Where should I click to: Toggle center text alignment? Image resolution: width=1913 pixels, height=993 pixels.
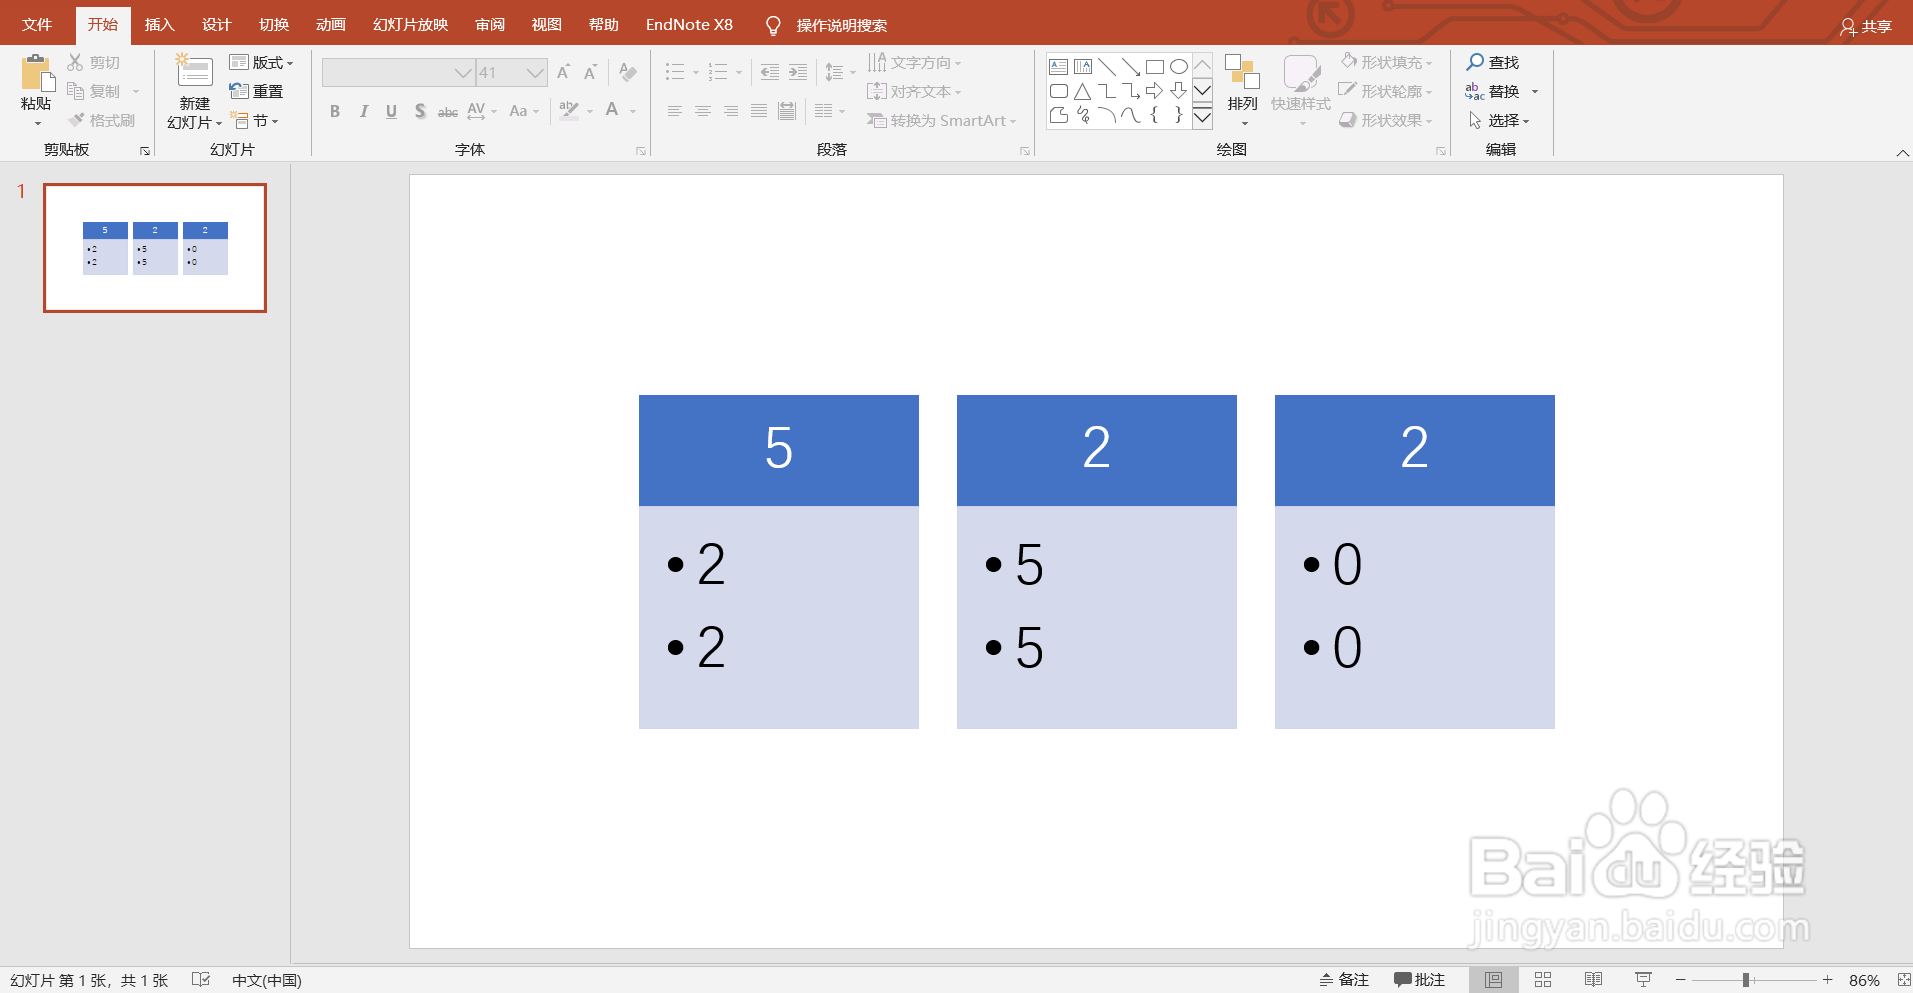pos(703,111)
